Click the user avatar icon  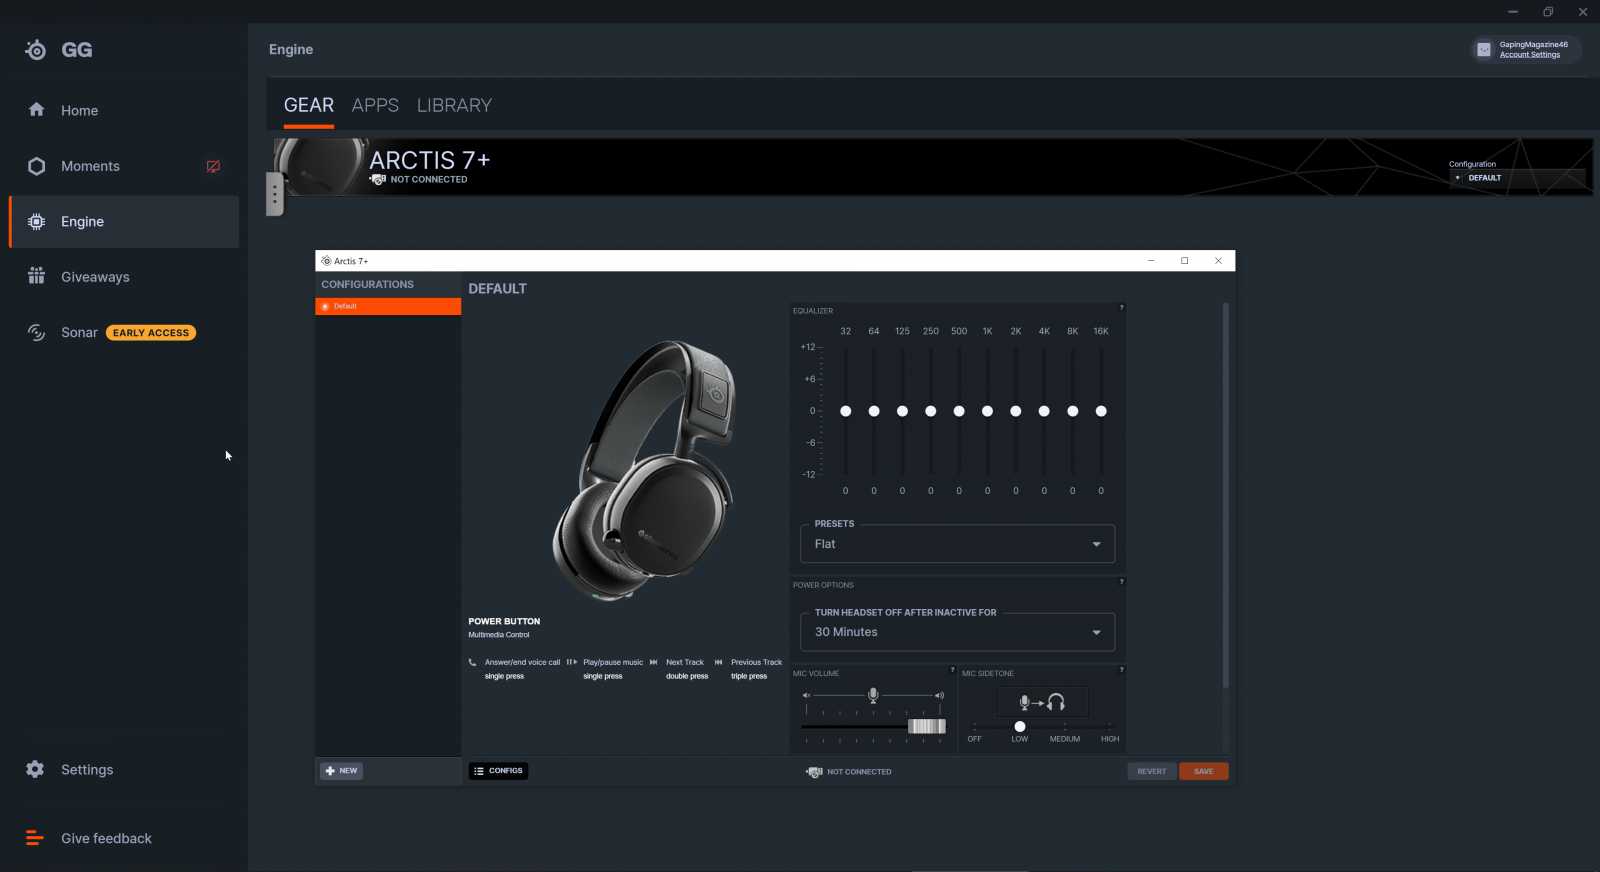pyautogui.click(x=1484, y=49)
